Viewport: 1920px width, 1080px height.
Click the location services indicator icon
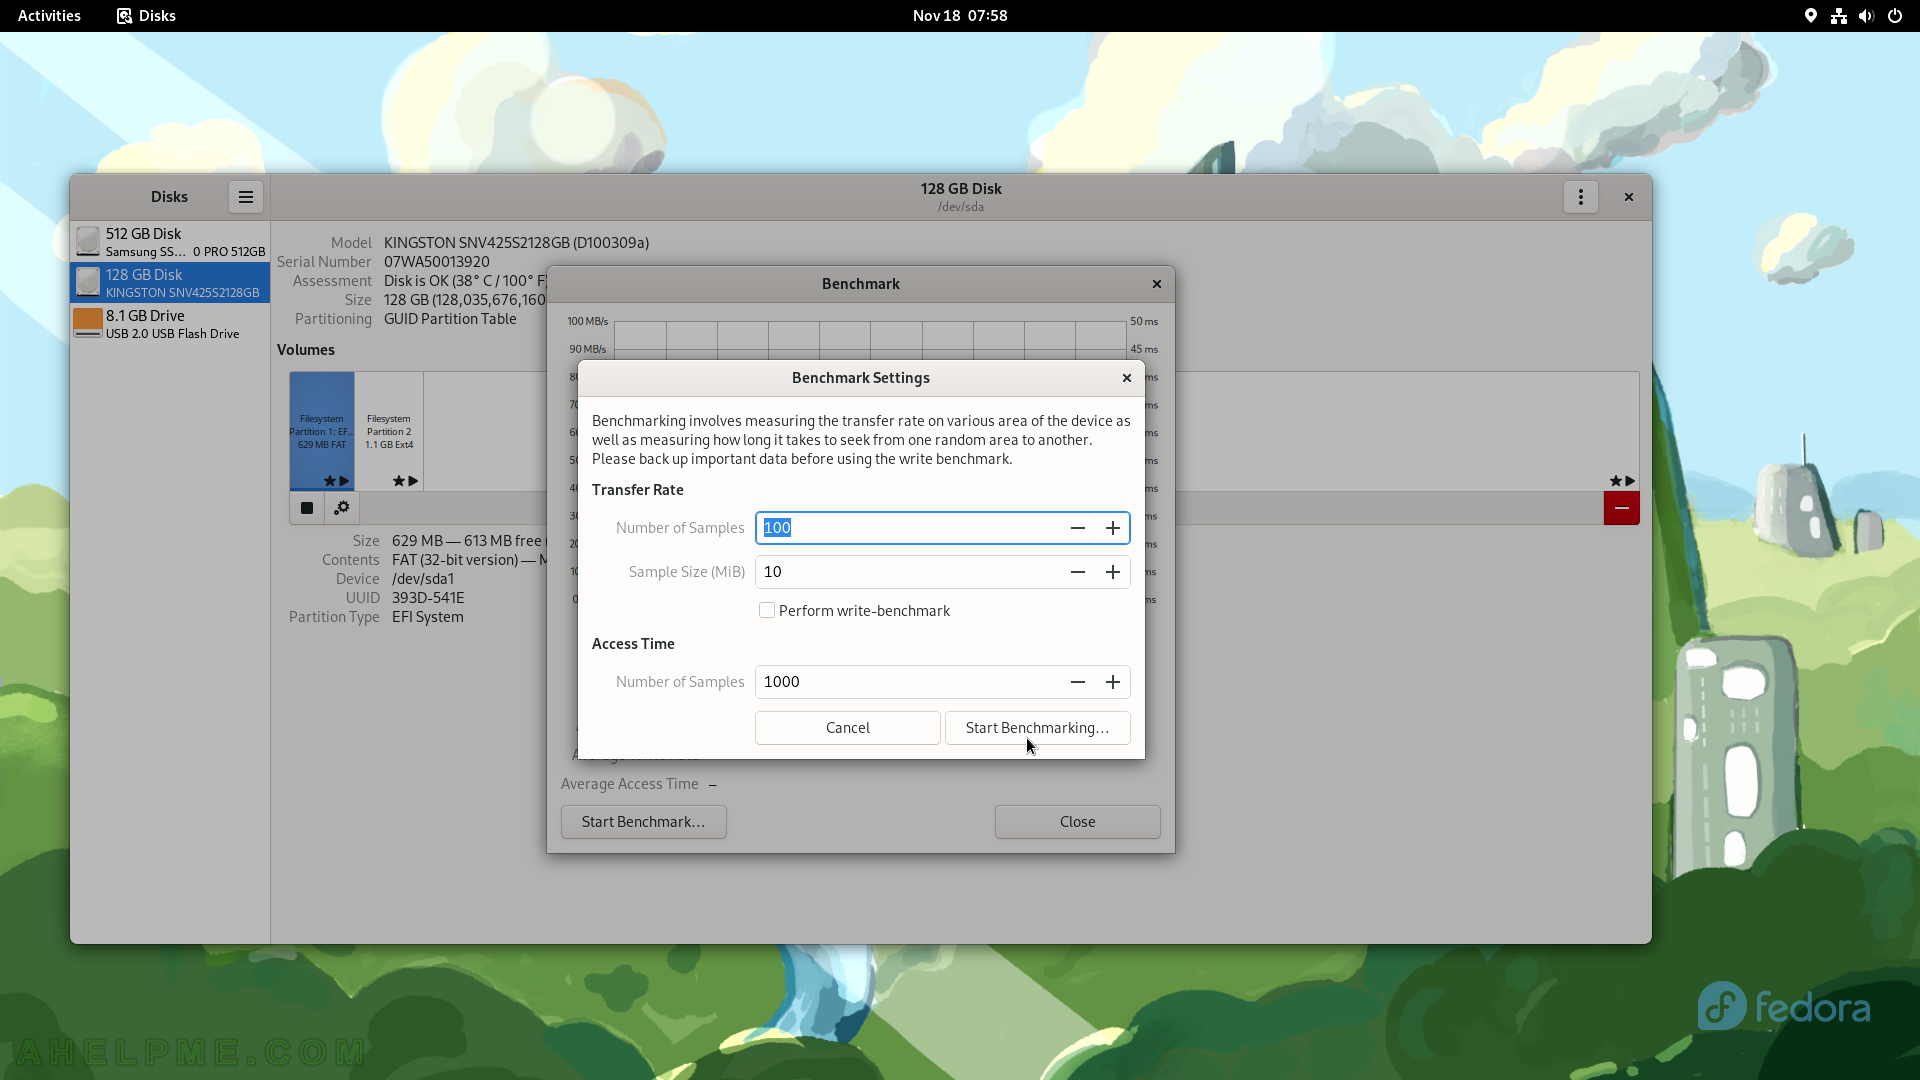[x=1810, y=16]
